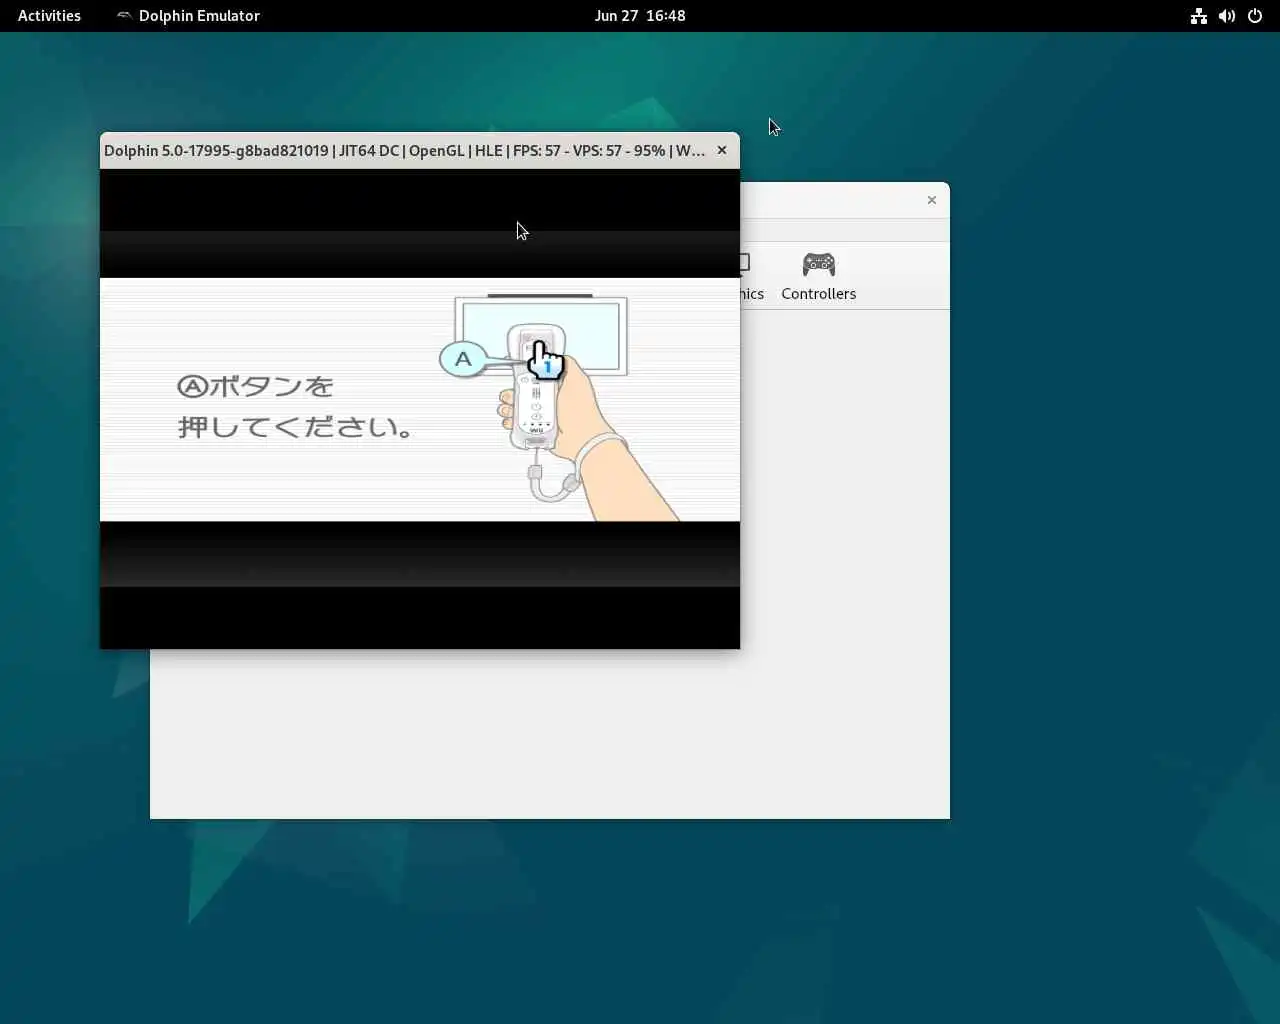Click the blue A button callout bubble
This screenshot has height=1024, width=1280.
[463, 359]
